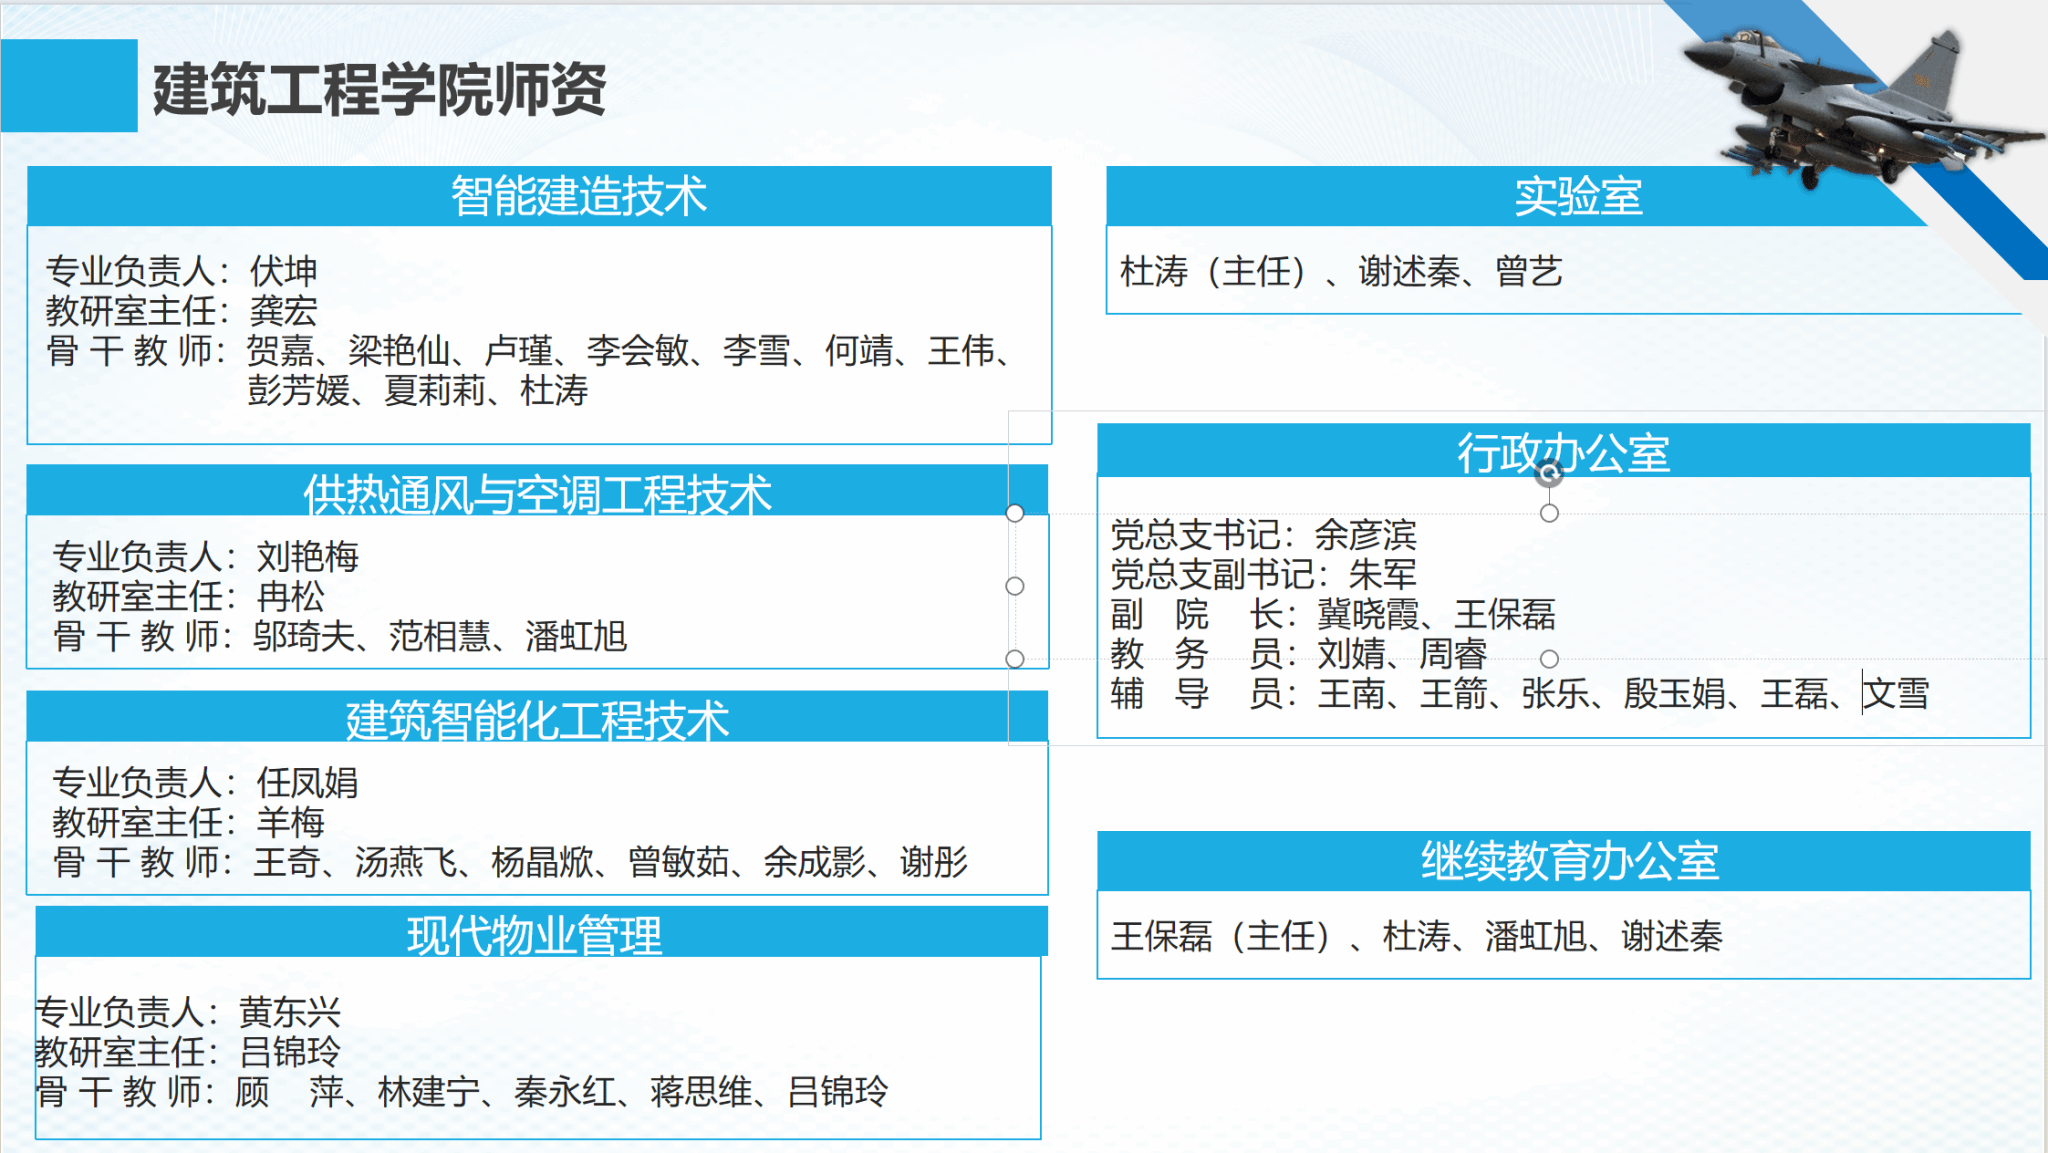Click the name 黄东兴 in 现代物业管理 box
The width and height of the screenshot is (2048, 1153).
(x=290, y=1012)
